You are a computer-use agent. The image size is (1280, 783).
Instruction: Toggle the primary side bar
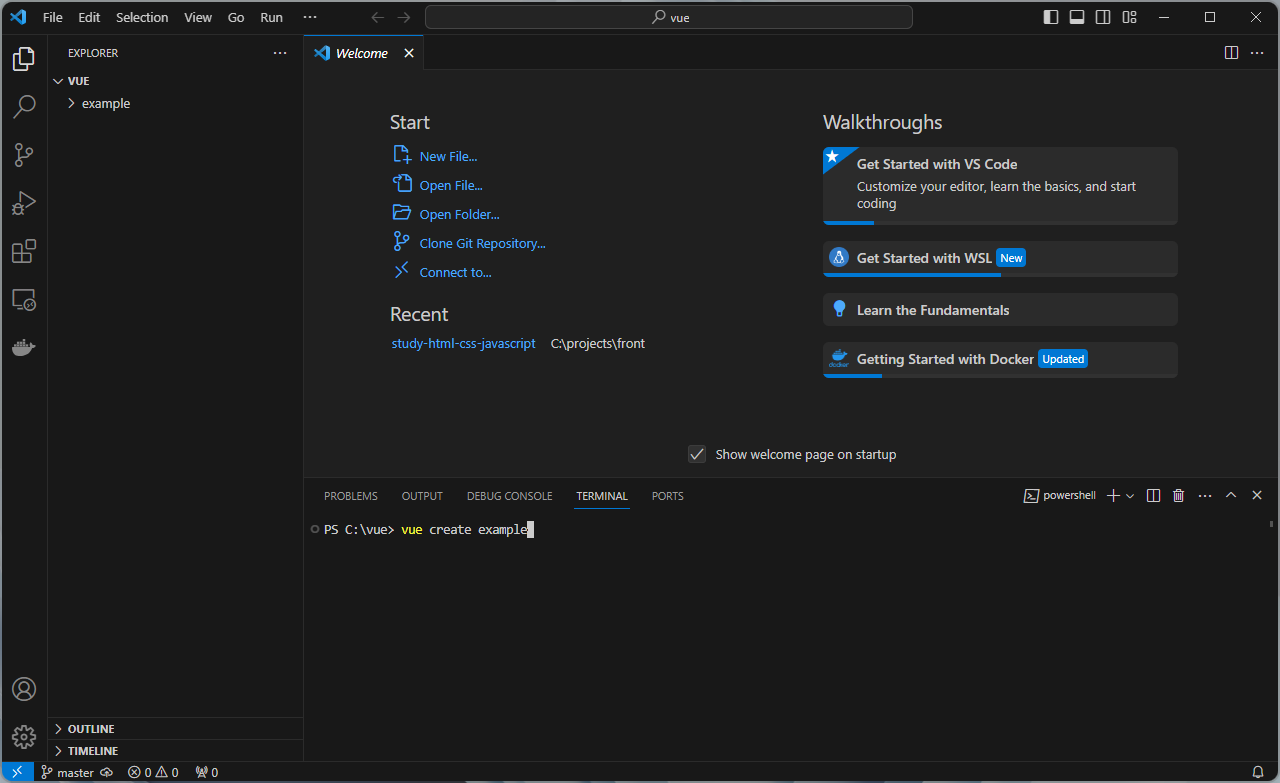pyautogui.click(x=1051, y=17)
